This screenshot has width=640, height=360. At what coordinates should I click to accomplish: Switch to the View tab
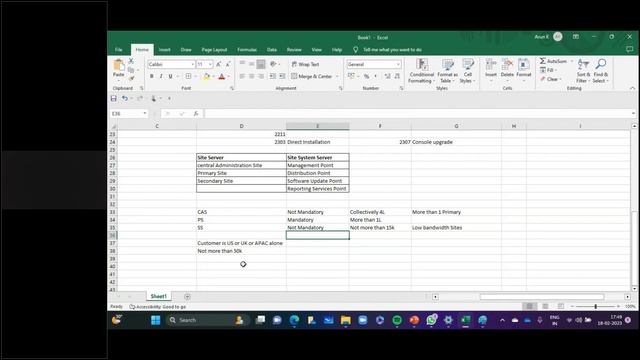(316, 50)
